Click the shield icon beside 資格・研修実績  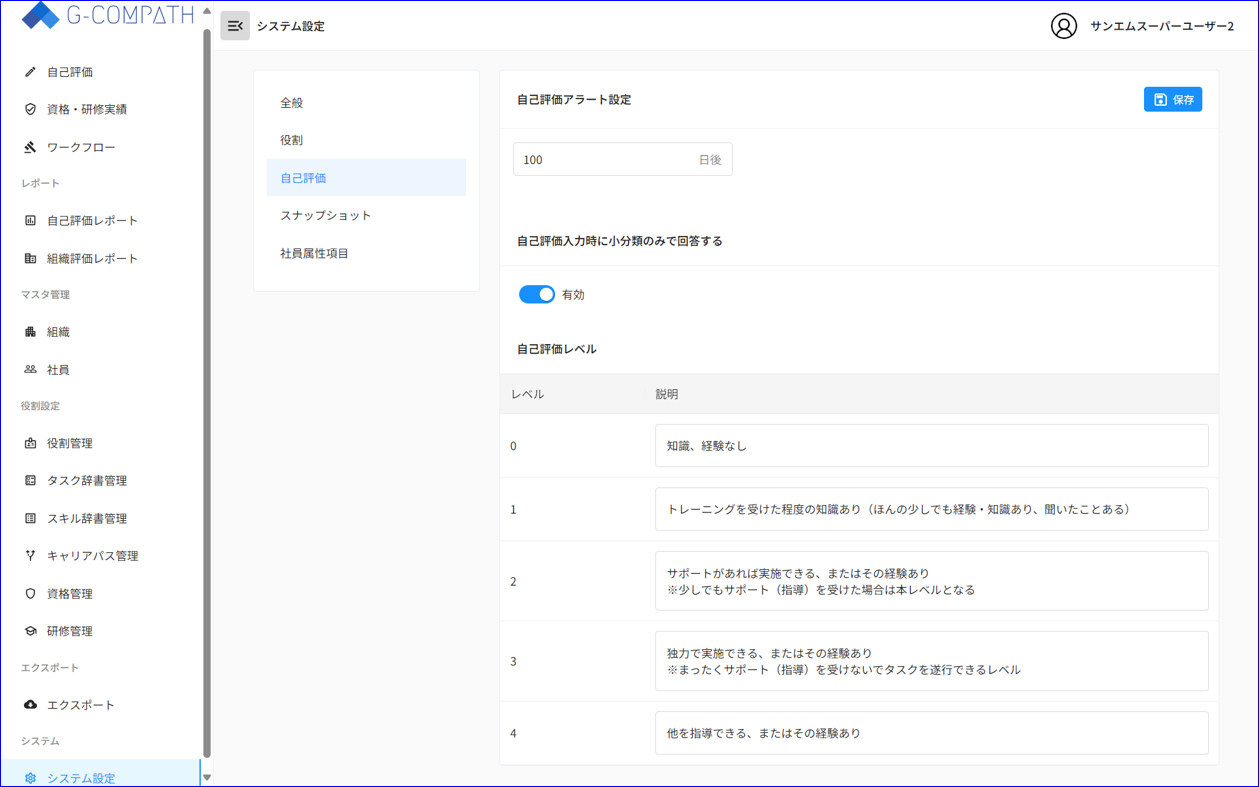(30, 109)
